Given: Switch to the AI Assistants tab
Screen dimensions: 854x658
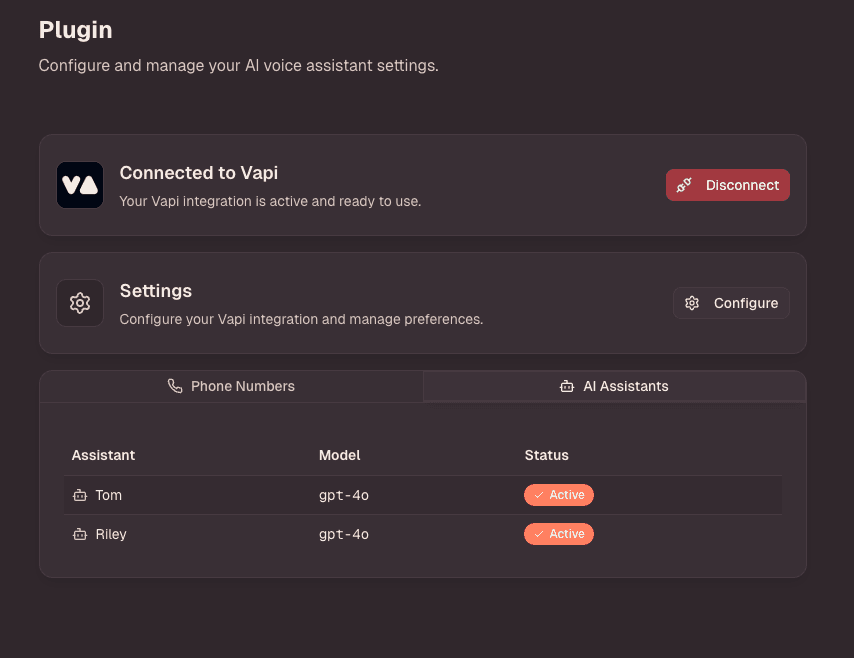Looking at the screenshot, I should click(614, 385).
